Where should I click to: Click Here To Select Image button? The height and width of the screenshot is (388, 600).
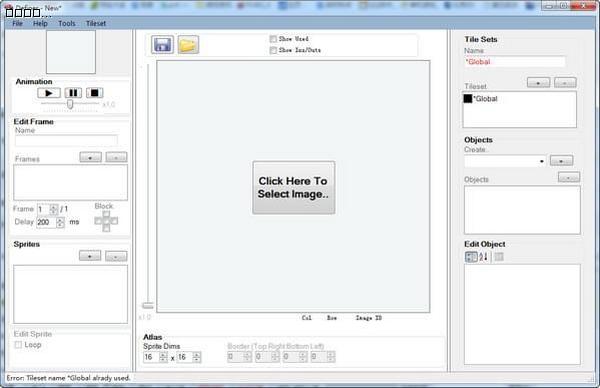point(293,187)
